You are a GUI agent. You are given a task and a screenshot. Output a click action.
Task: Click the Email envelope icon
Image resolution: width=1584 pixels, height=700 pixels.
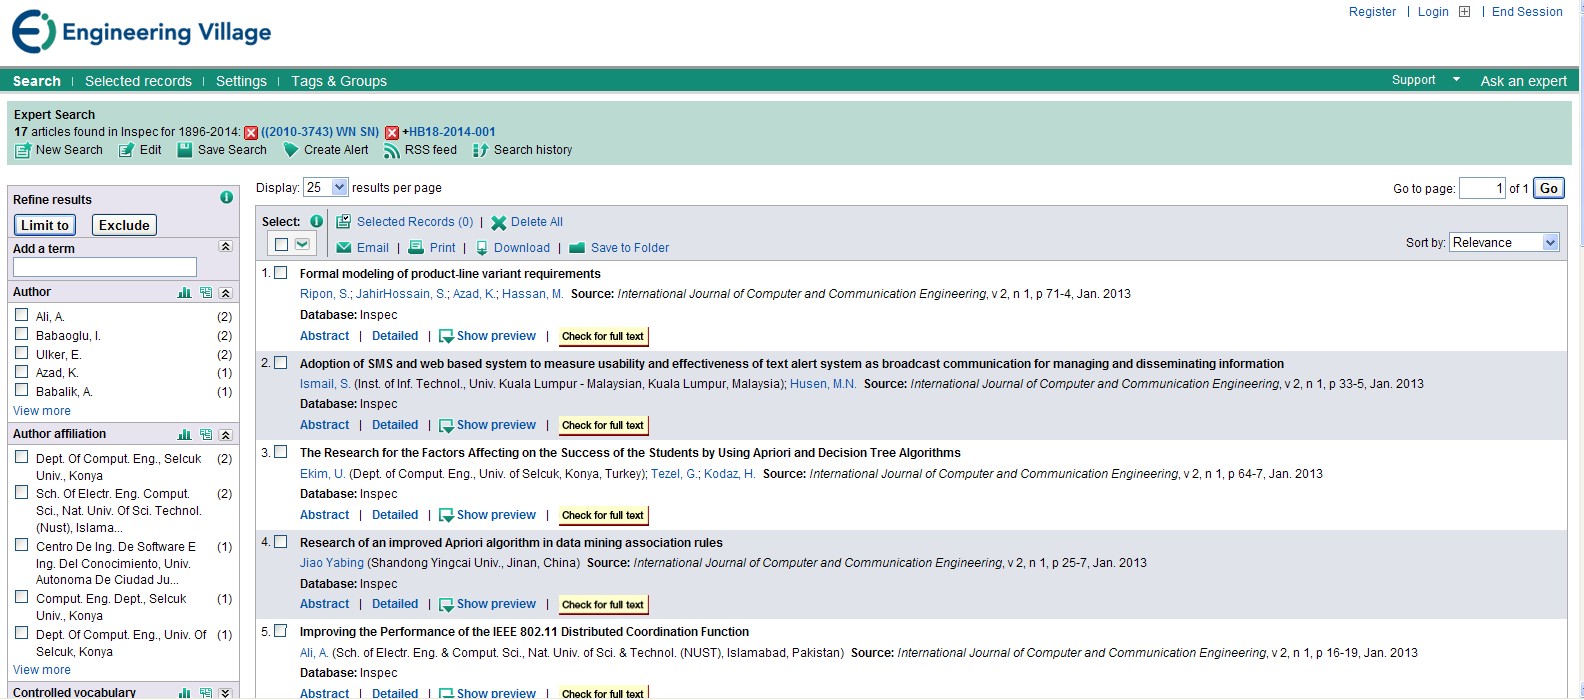[344, 248]
